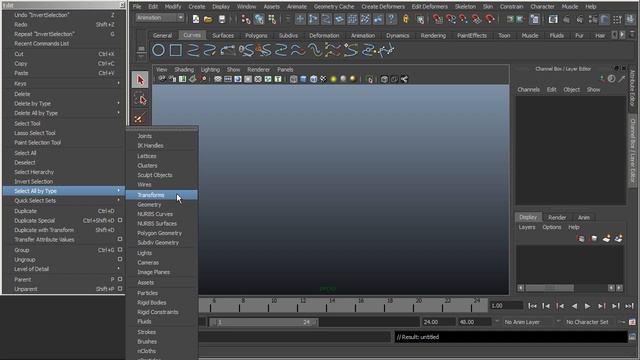Click the checkered texture viewport icon

(x=323, y=79)
